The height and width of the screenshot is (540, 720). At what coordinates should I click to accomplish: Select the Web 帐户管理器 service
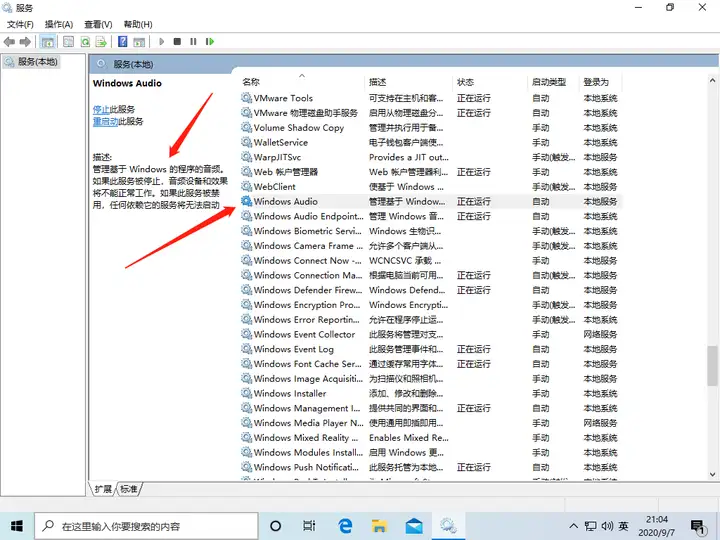430,172
